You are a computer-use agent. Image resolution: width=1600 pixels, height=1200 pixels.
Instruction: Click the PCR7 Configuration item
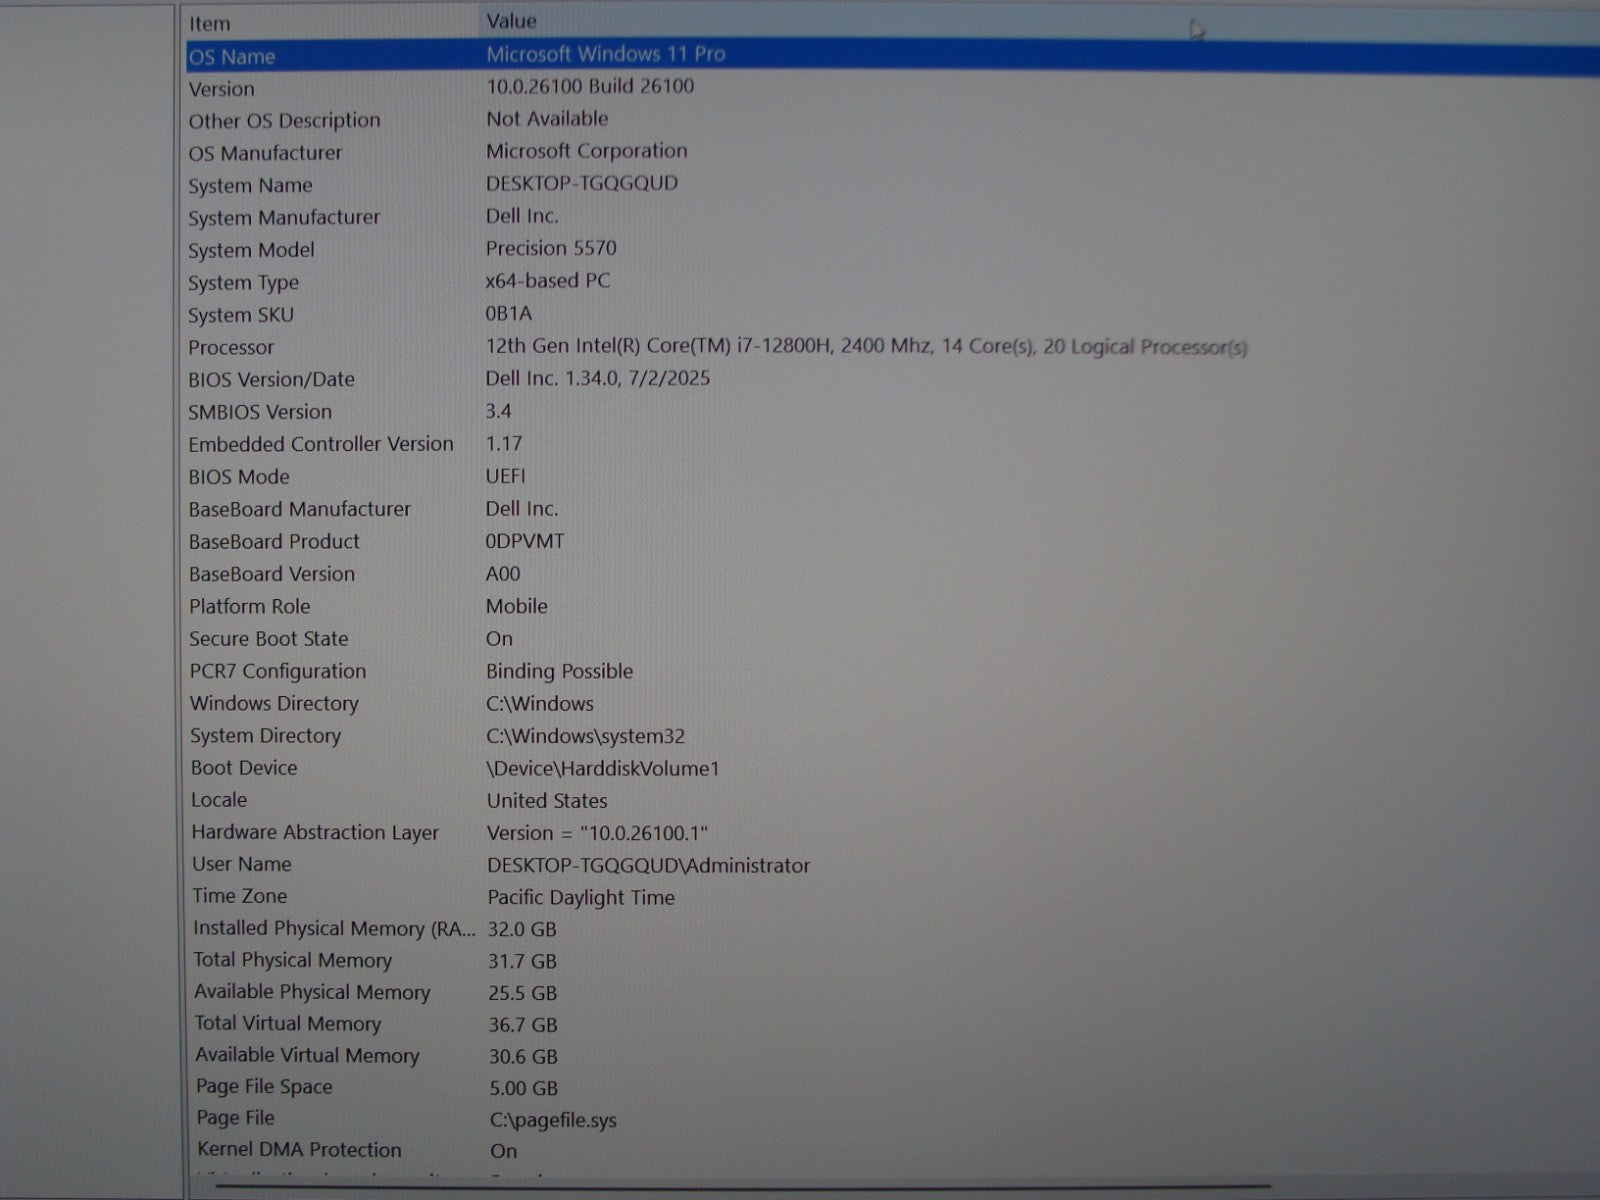[278, 671]
